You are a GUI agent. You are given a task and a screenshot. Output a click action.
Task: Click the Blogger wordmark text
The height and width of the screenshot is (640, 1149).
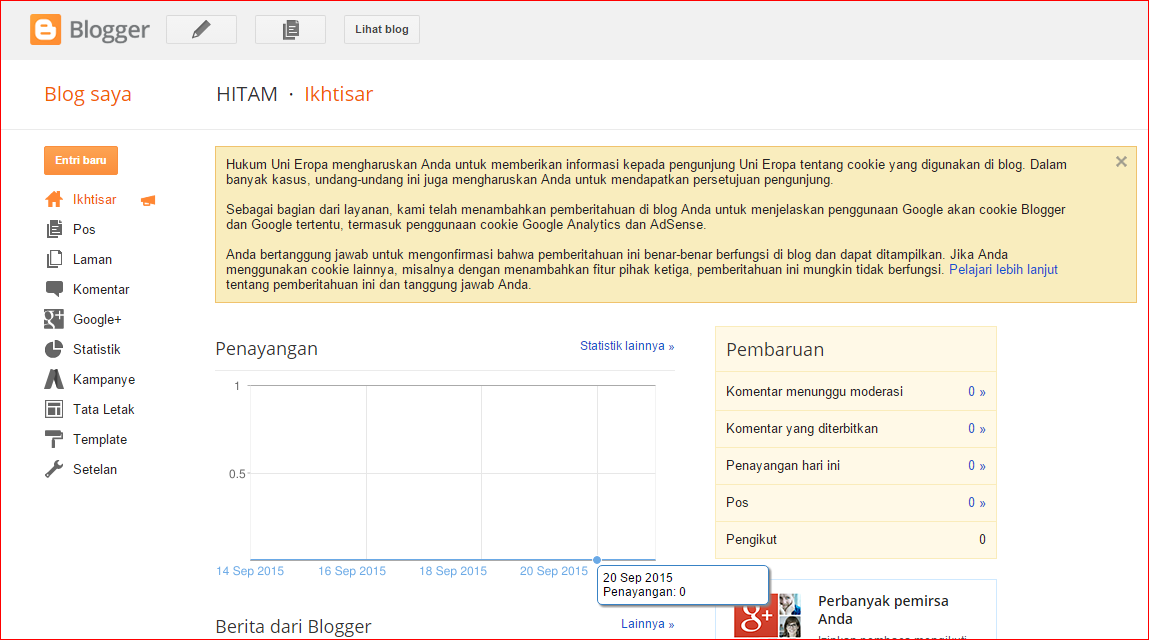click(x=109, y=30)
